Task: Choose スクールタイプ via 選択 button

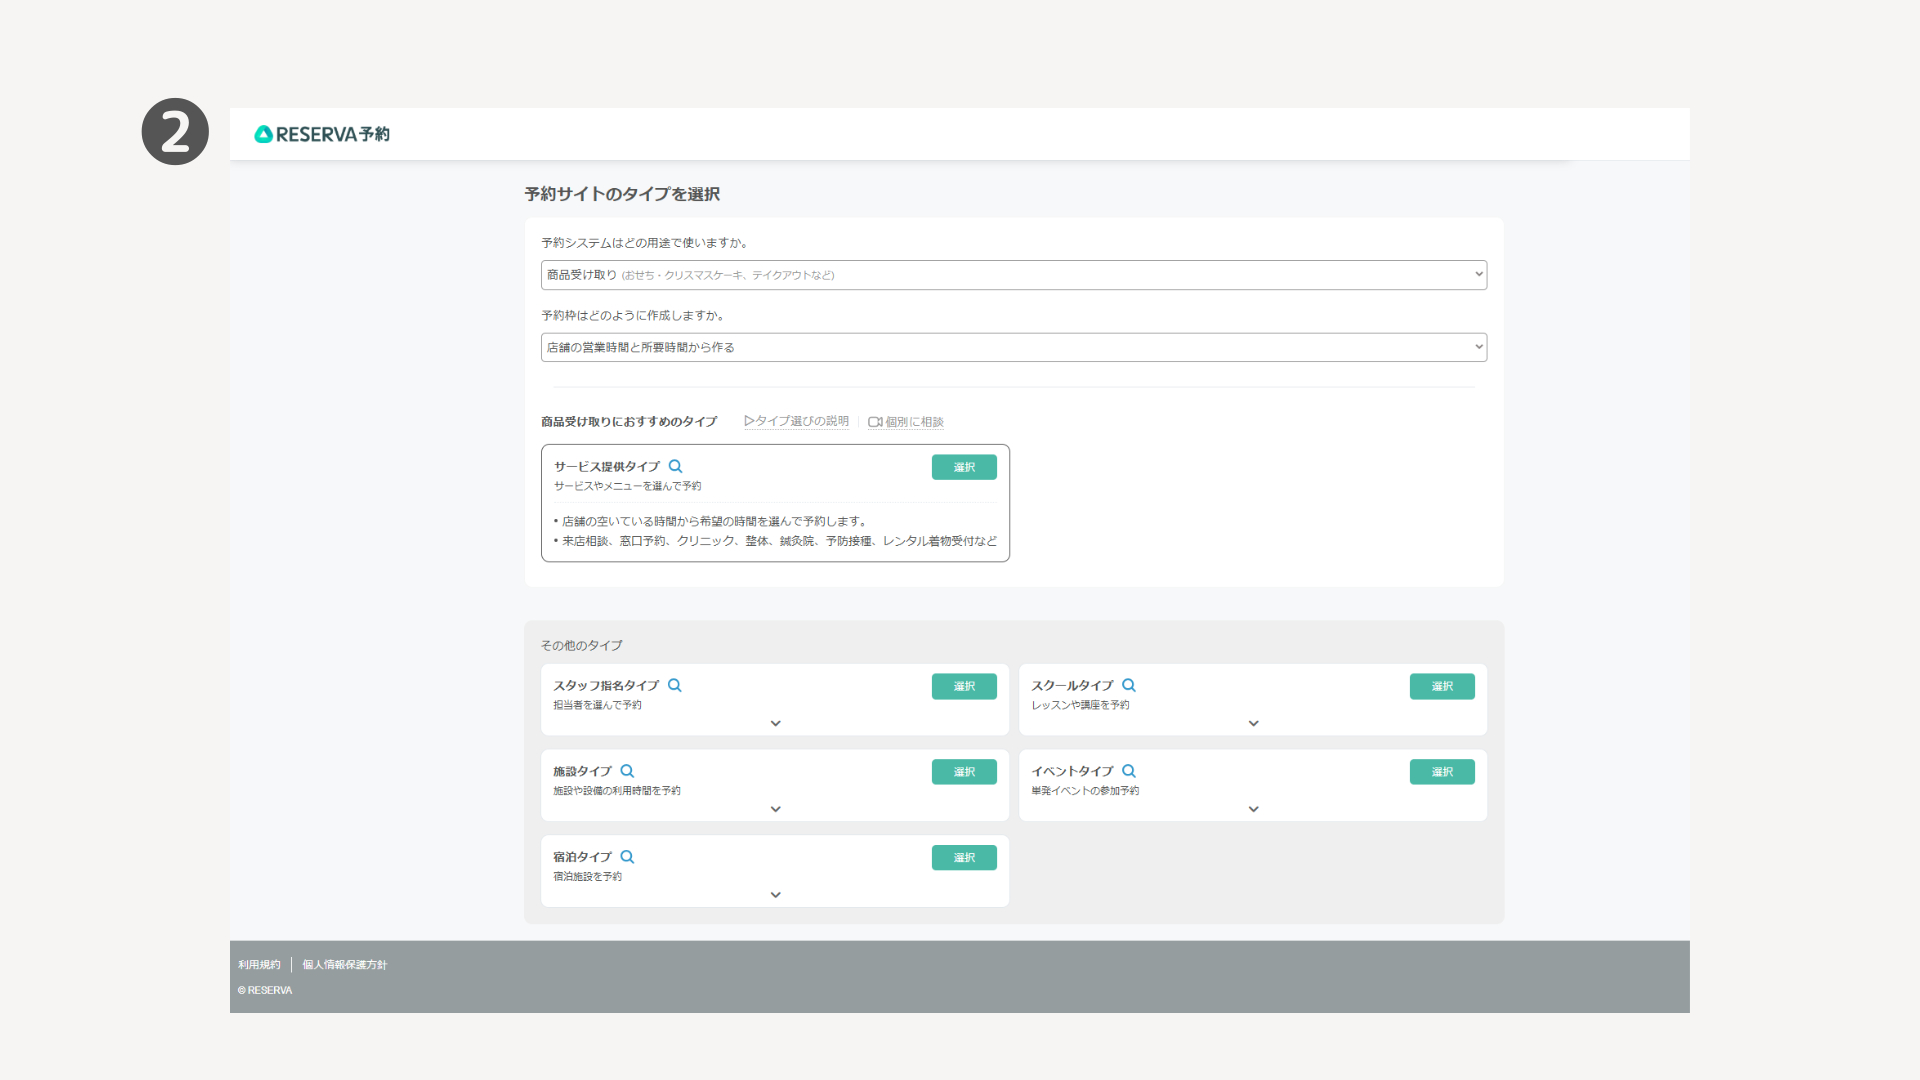Action: point(1442,686)
